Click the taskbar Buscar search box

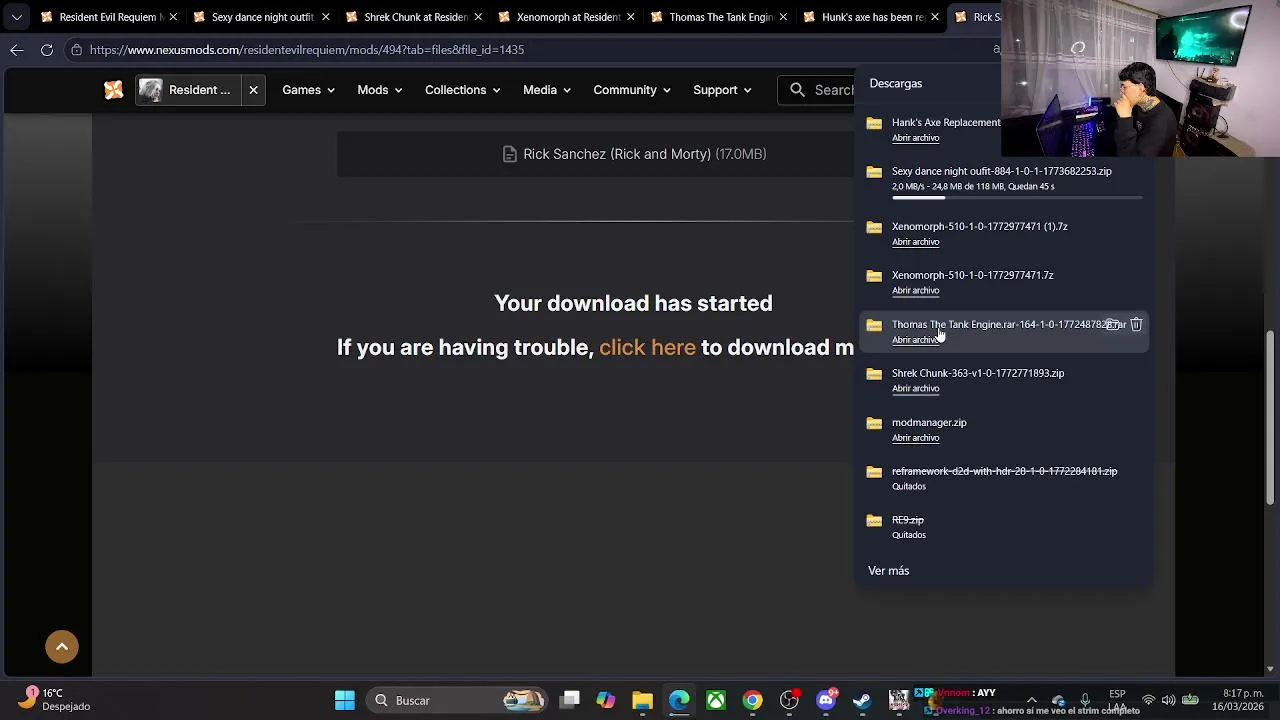click(x=456, y=700)
